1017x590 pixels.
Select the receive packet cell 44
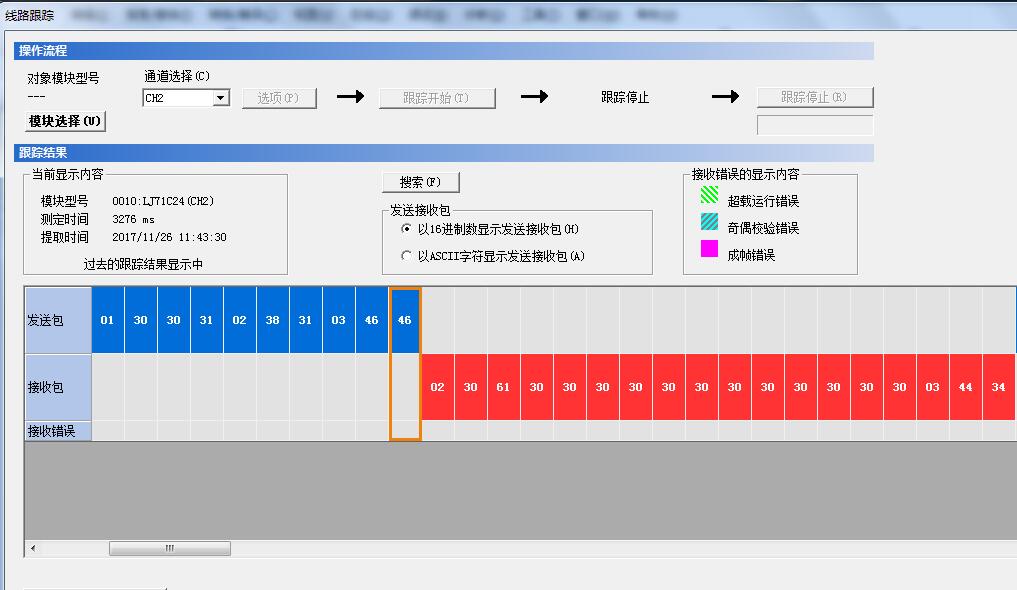[x=965, y=387]
